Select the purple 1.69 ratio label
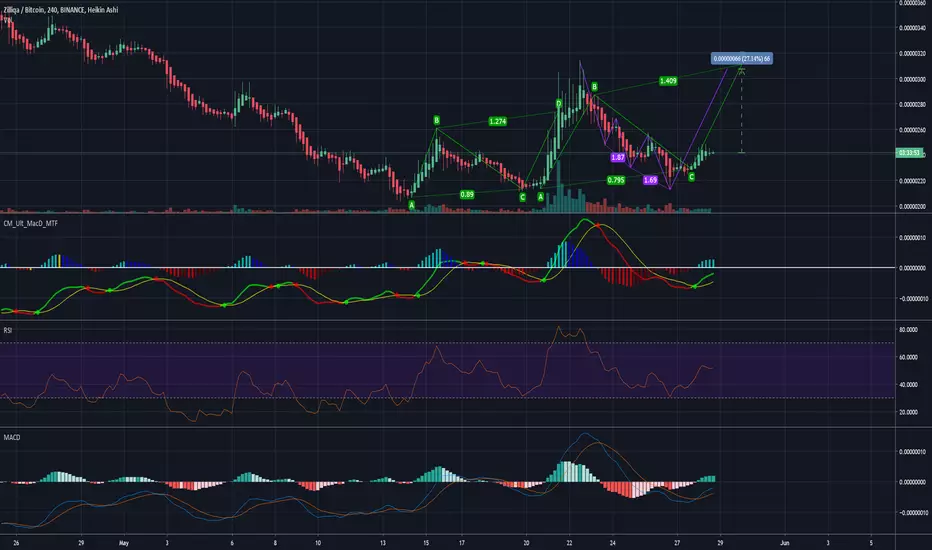 click(650, 180)
